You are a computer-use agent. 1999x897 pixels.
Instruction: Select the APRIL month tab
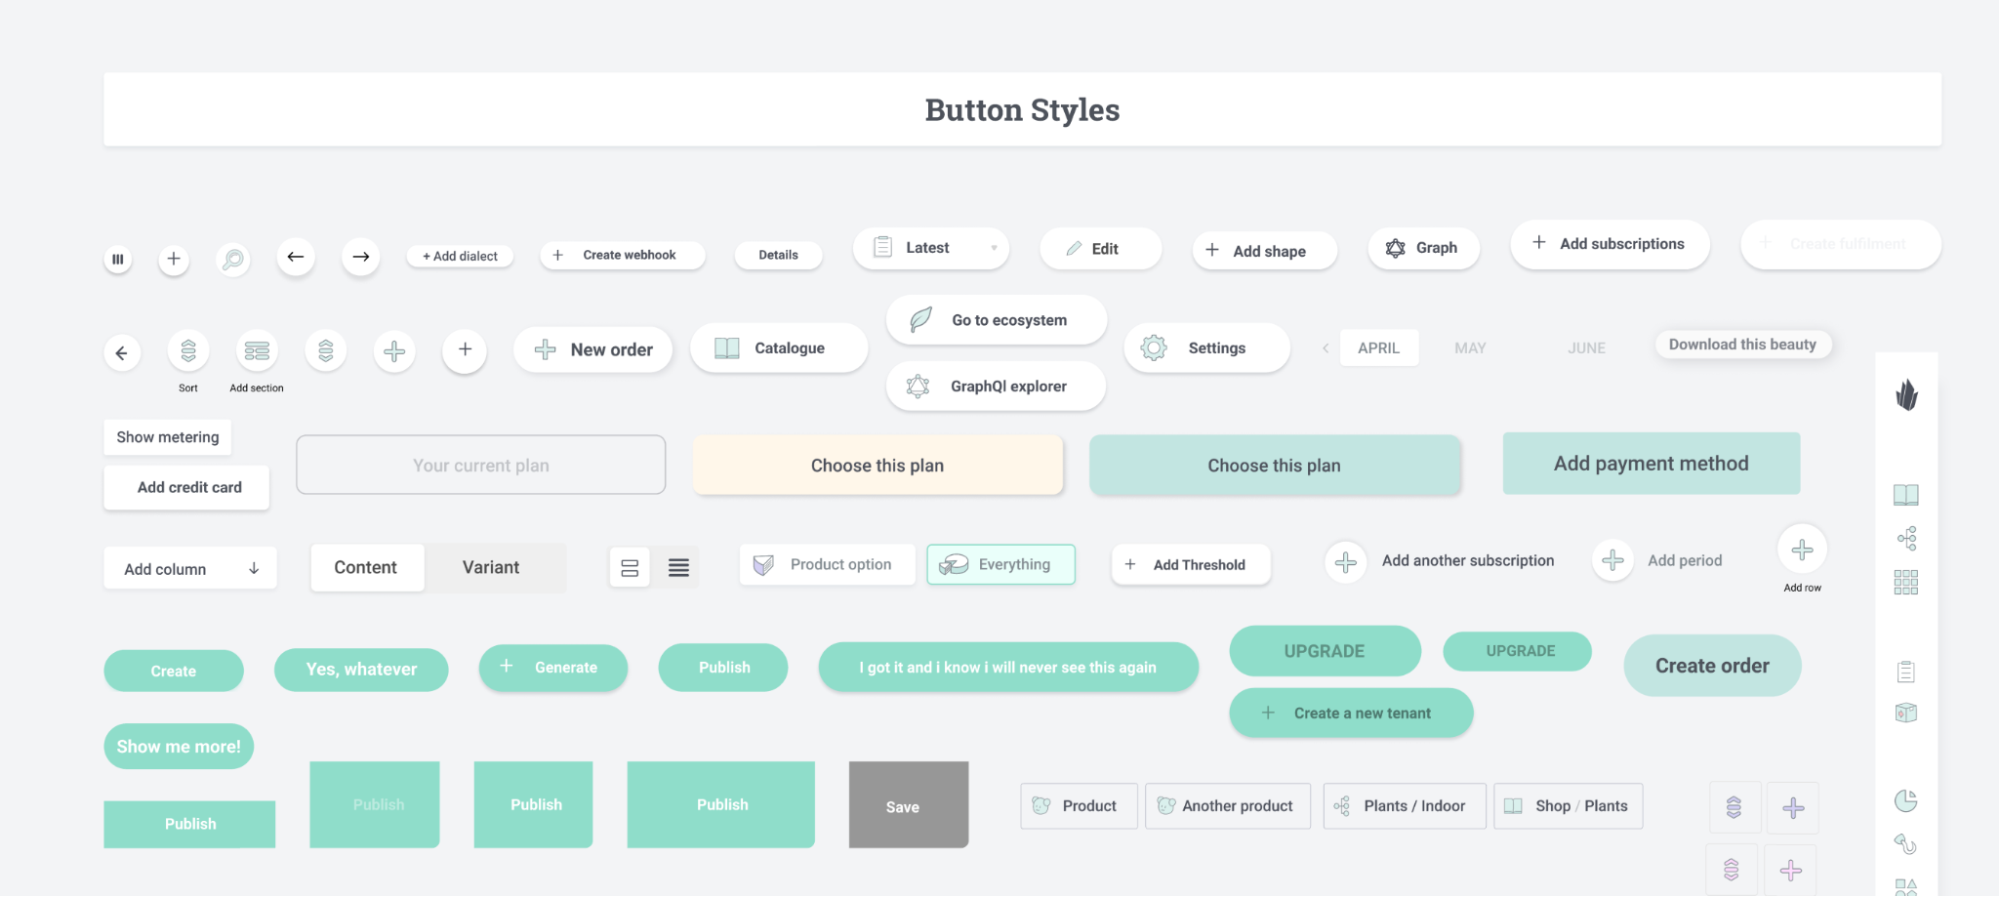click(x=1379, y=348)
